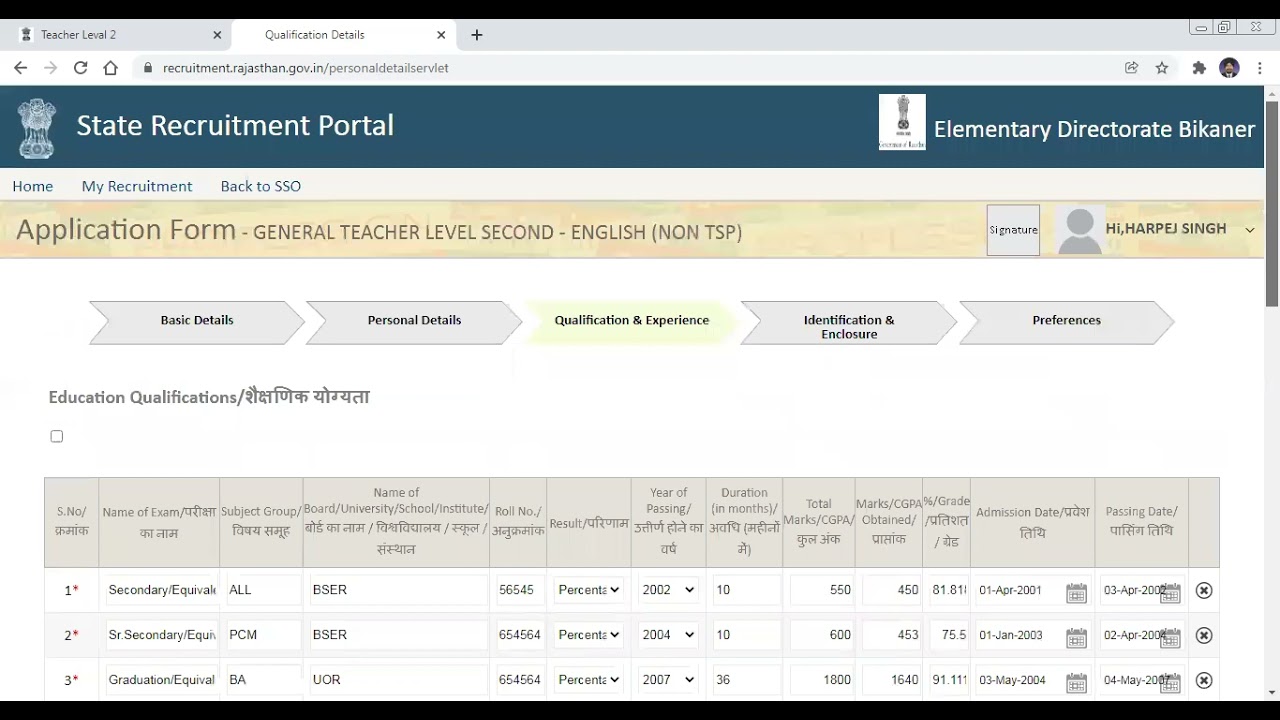Click the Signature thumbnail box
The height and width of the screenshot is (720, 1280).
[1013, 230]
